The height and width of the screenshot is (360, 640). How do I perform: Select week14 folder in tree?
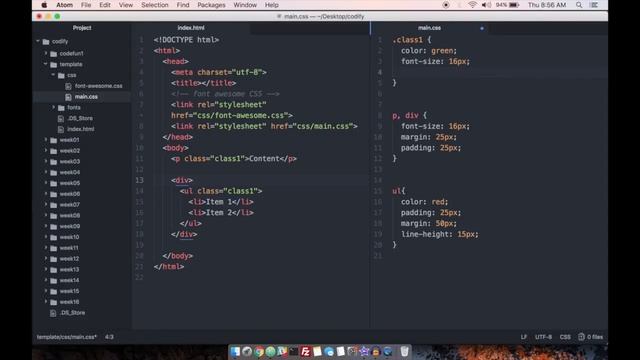pos(69,280)
